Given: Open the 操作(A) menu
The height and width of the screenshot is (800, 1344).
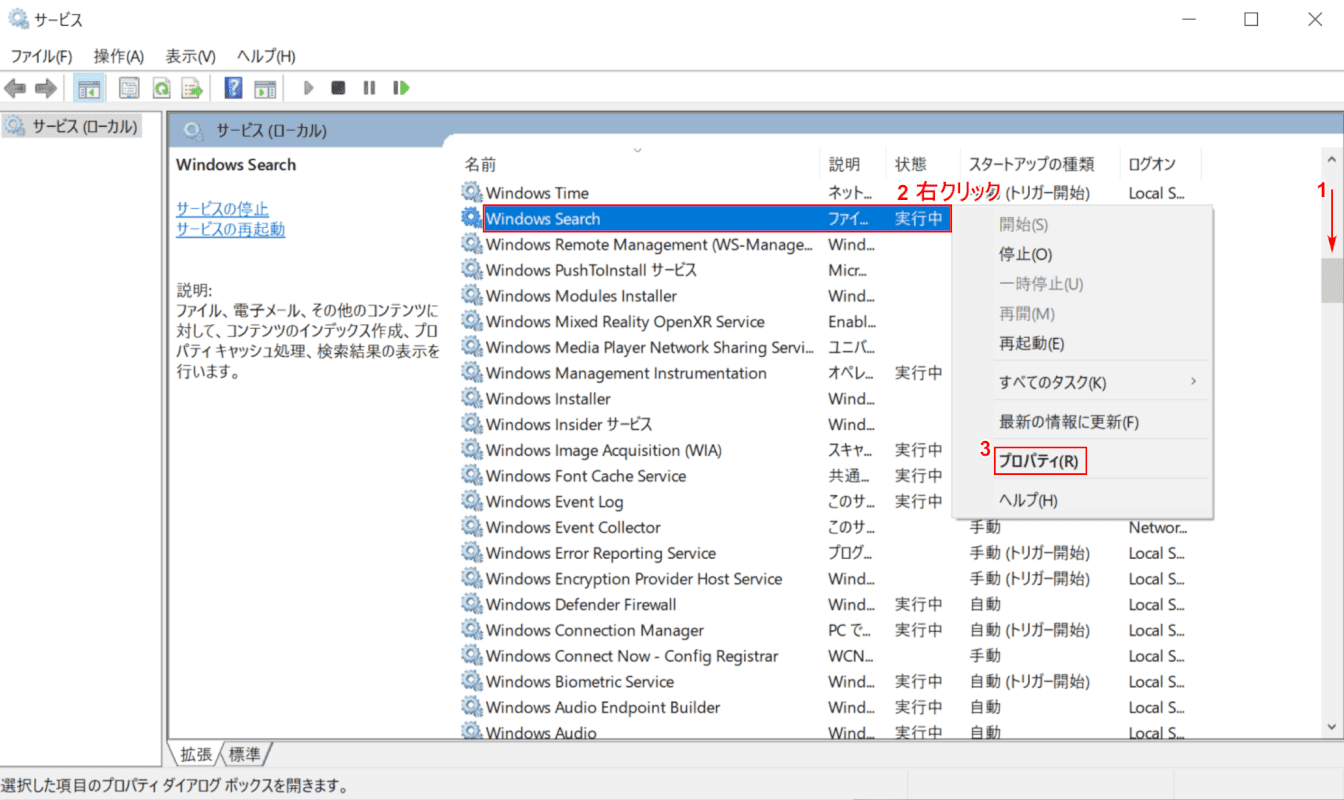Looking at the screenshot, I should click(x=119, y=56).
